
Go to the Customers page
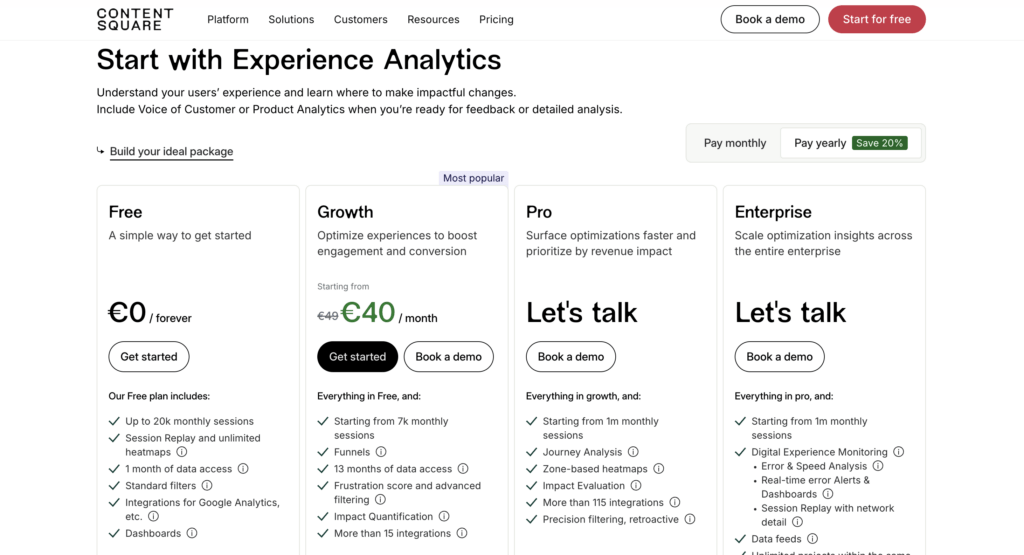coord(361,19)
